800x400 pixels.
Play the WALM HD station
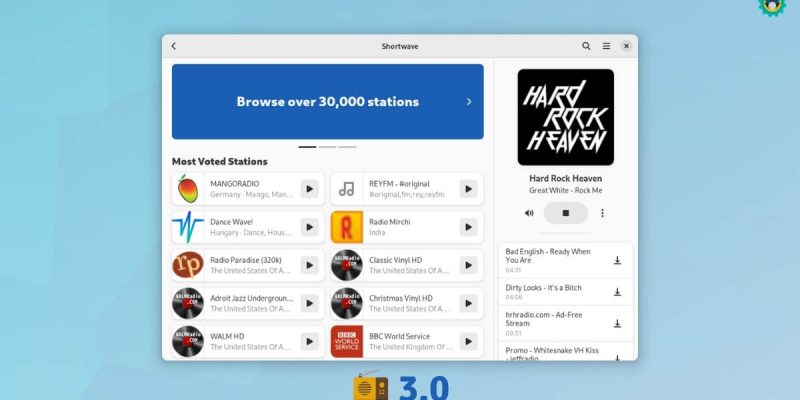[309, 341]
